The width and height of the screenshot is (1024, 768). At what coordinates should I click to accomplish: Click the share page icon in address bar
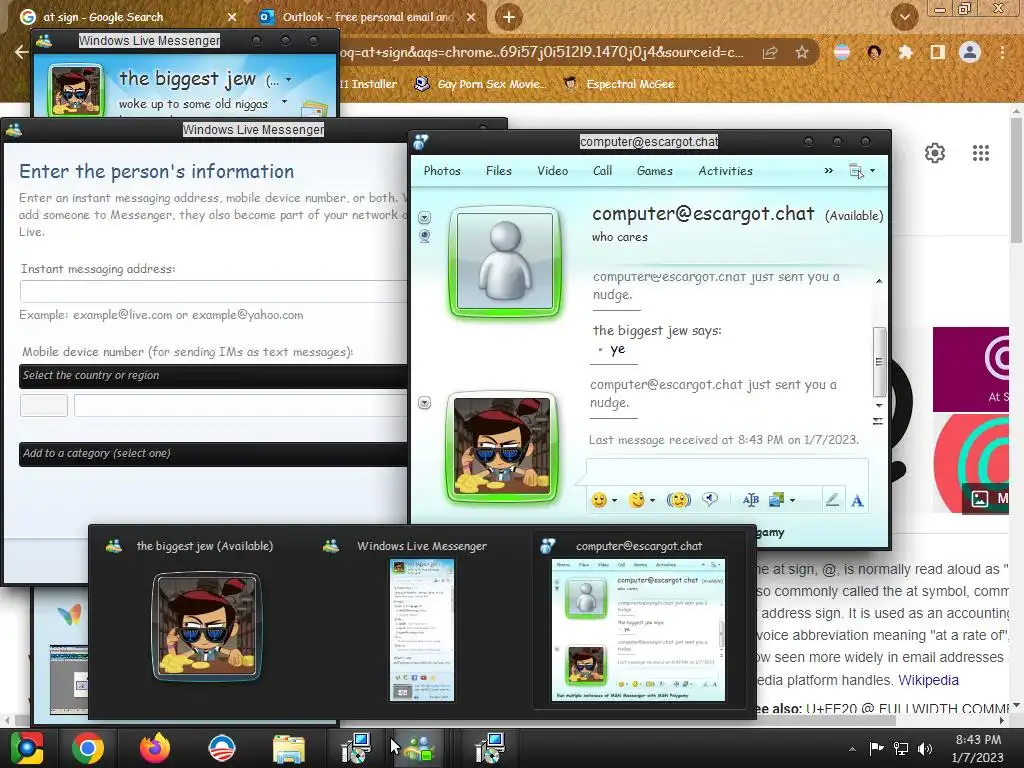click(x=770, y=52)
